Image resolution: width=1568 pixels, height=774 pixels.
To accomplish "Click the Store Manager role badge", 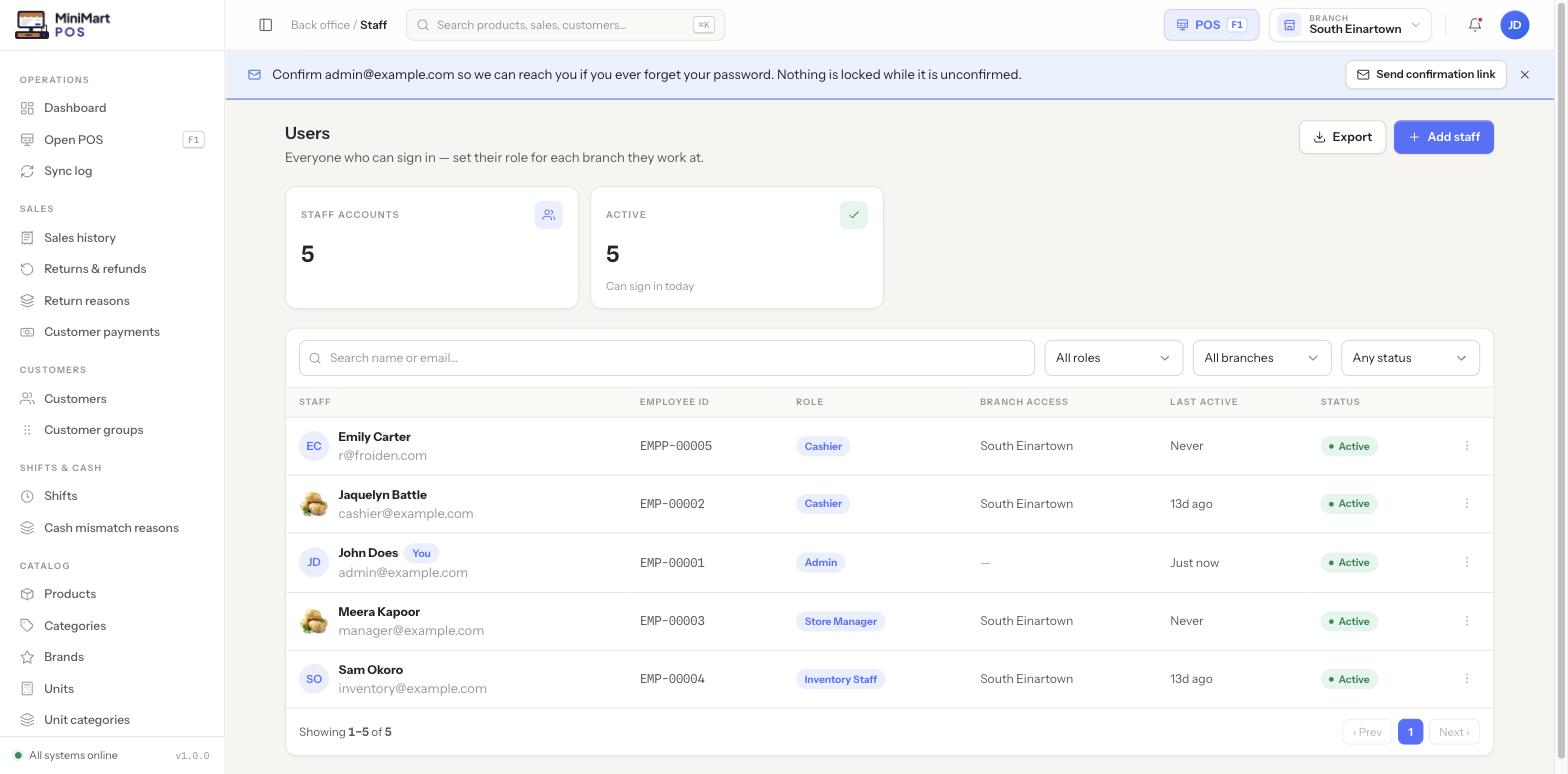I will click(x=841, y=621).
